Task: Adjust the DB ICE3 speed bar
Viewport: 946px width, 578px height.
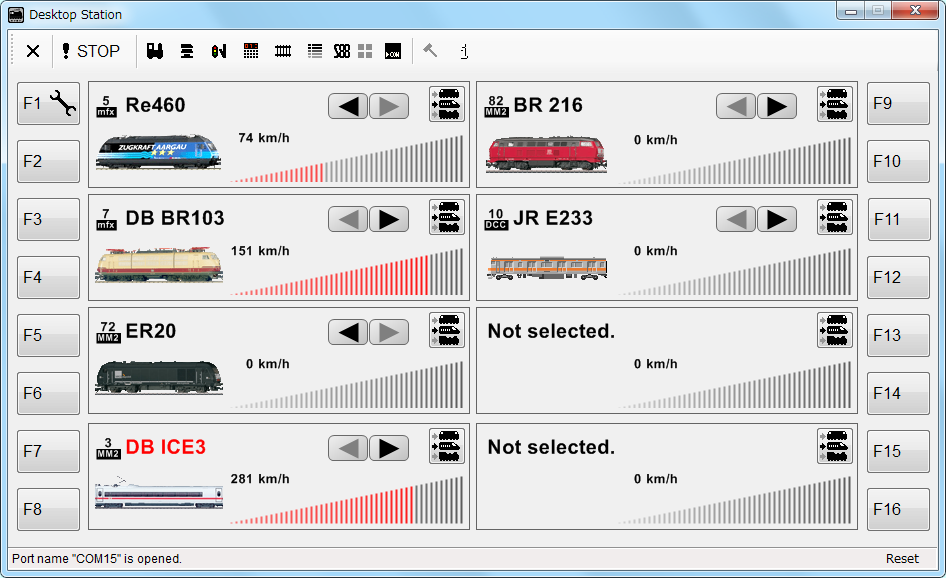Action: pos(346,500)
